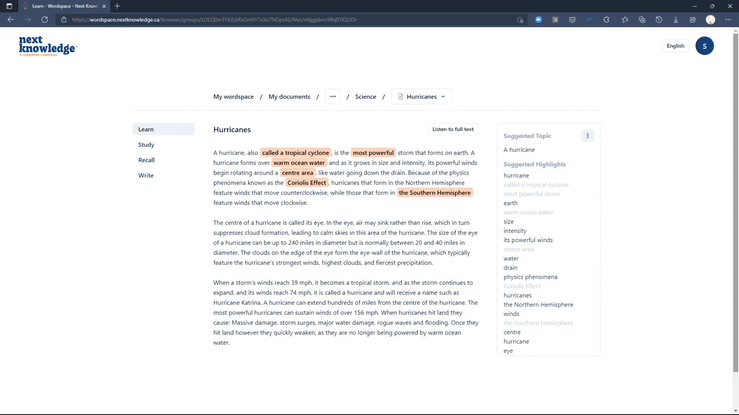Select the Learn sidebar tab

(x=164, y=129)
